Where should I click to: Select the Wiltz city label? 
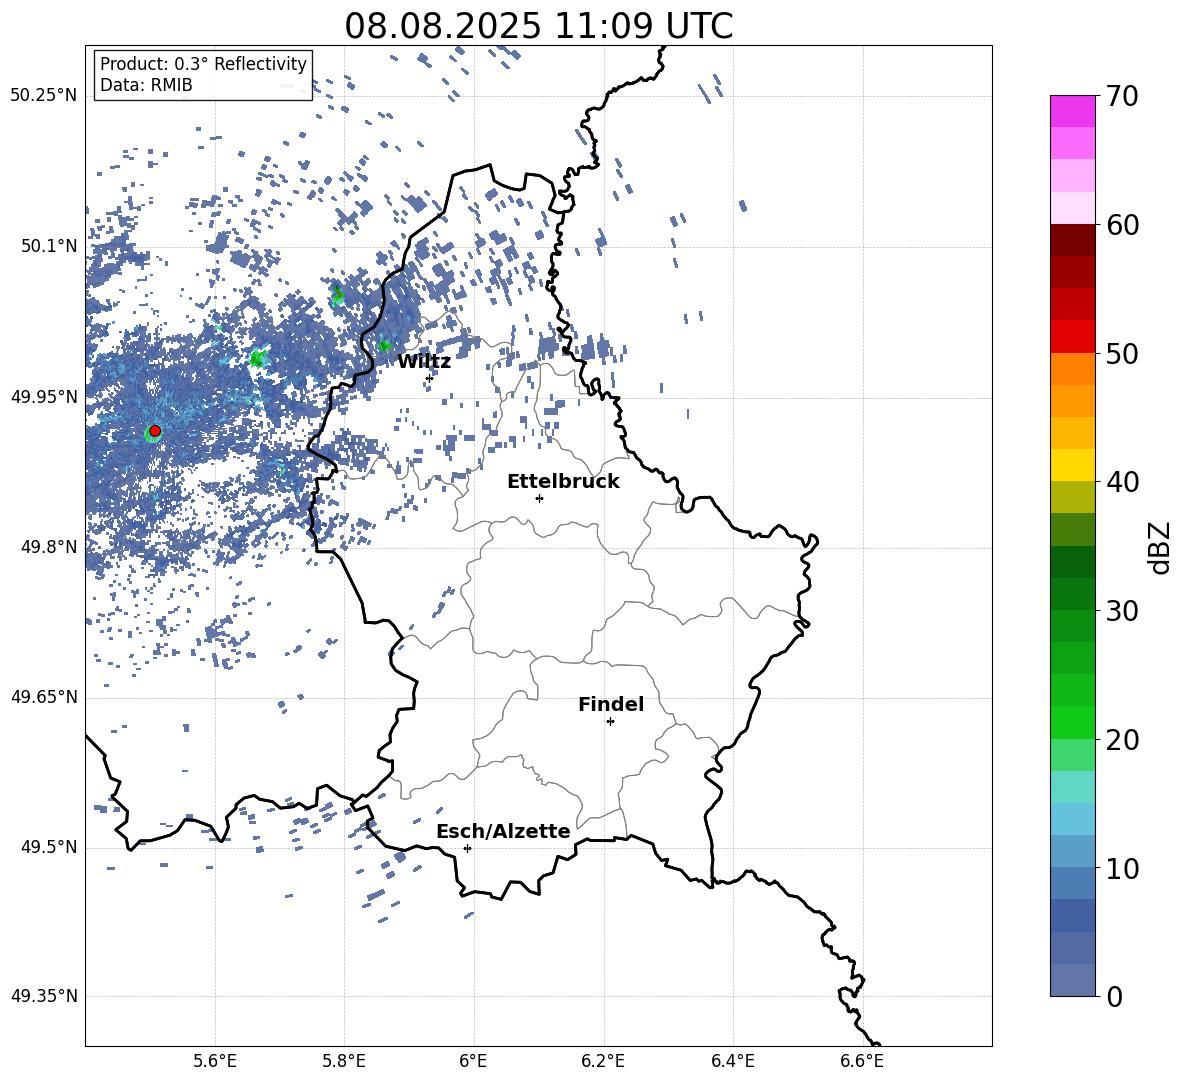(x=424, y=362)
